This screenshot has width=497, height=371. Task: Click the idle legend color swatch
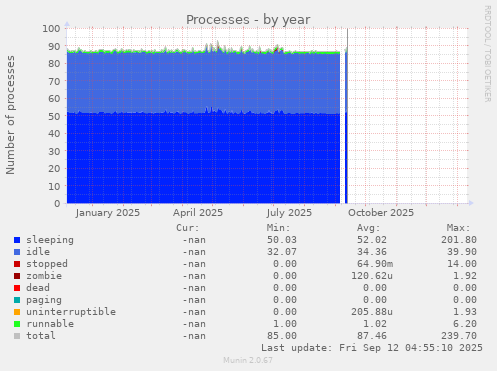(x=17, y=252)
